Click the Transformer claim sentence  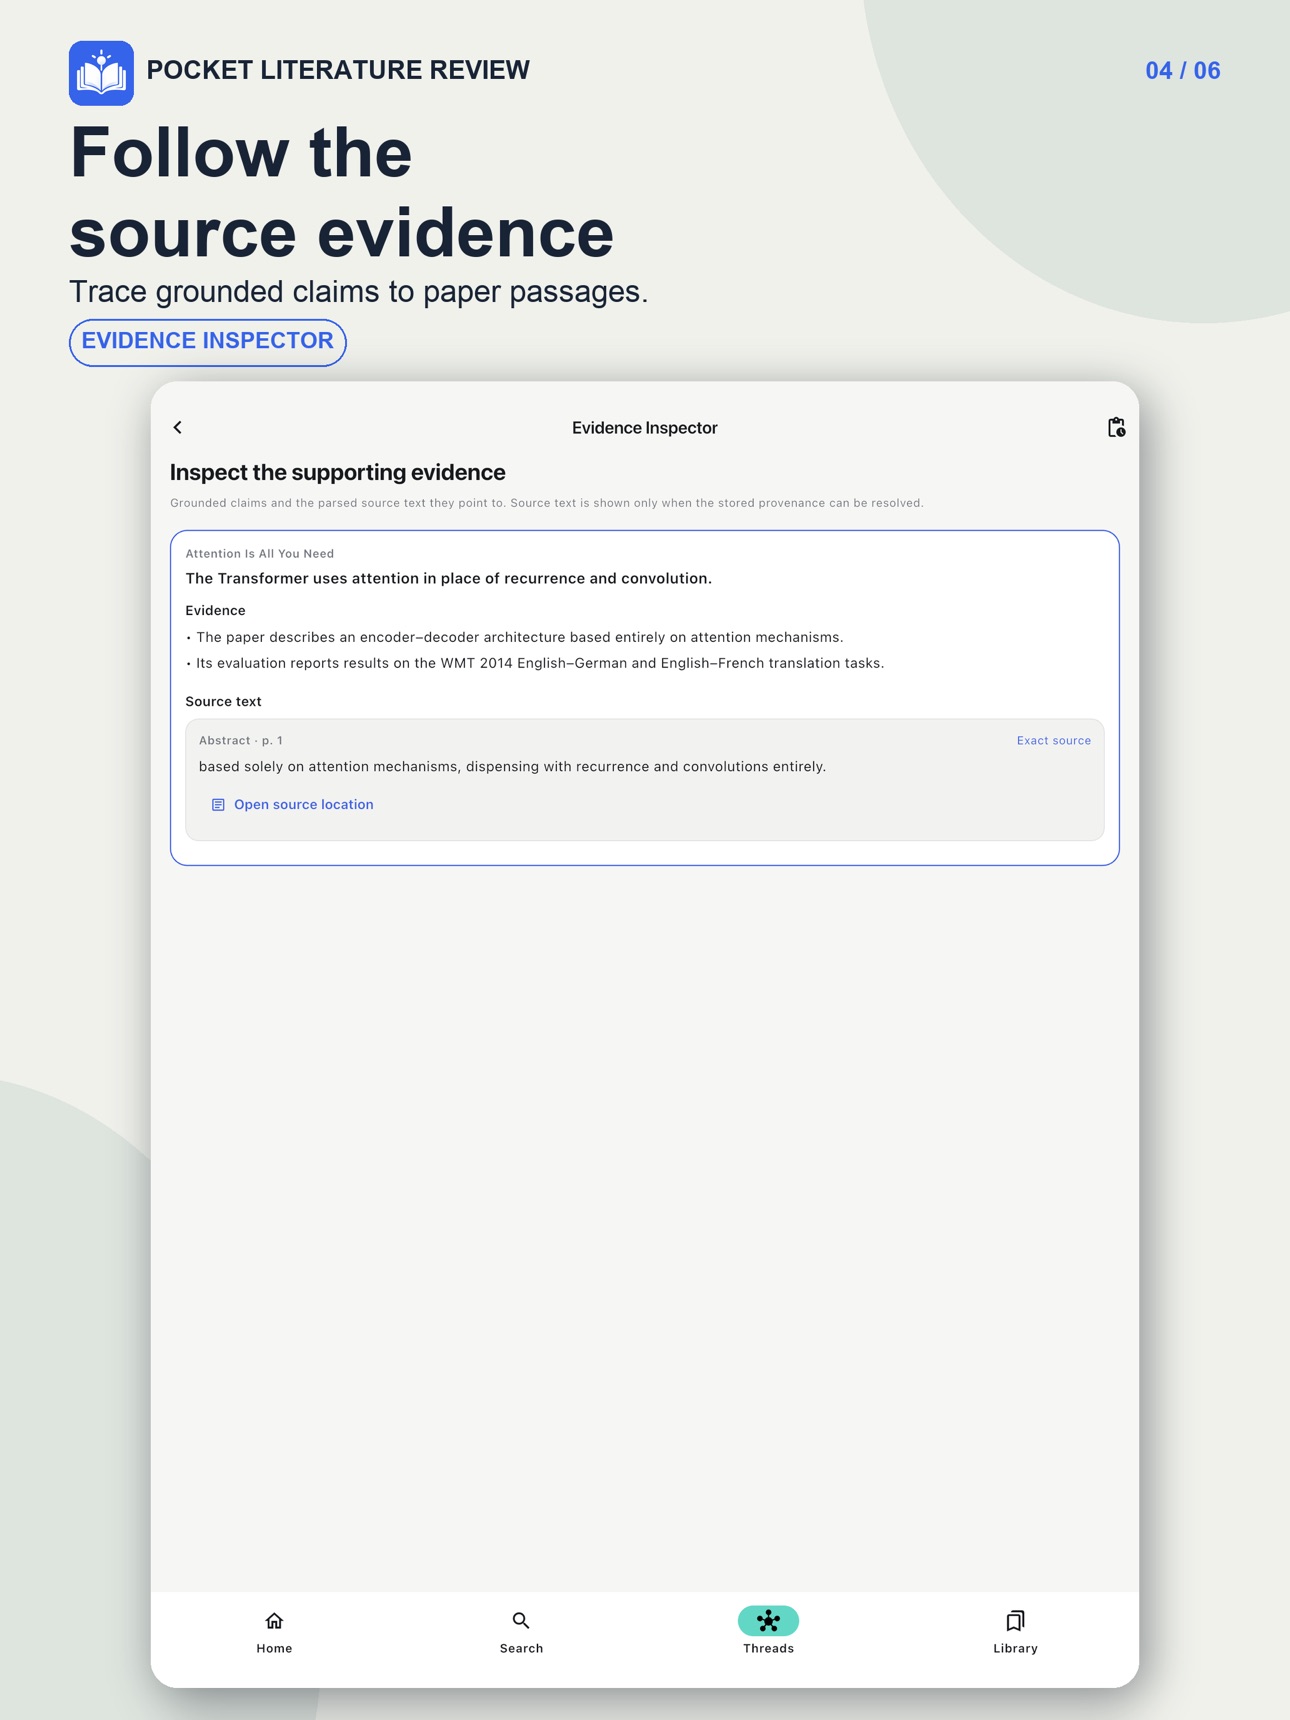(x=449, y=578)
